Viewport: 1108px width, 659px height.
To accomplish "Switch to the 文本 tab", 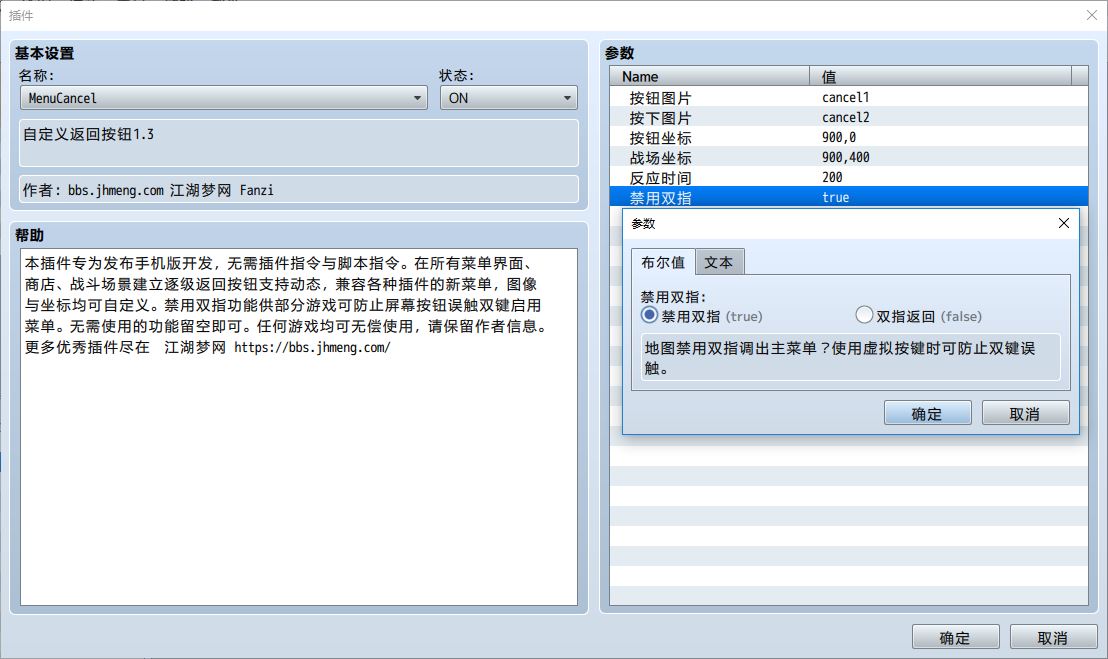I will pyautogui.click(x=718, y=262).
